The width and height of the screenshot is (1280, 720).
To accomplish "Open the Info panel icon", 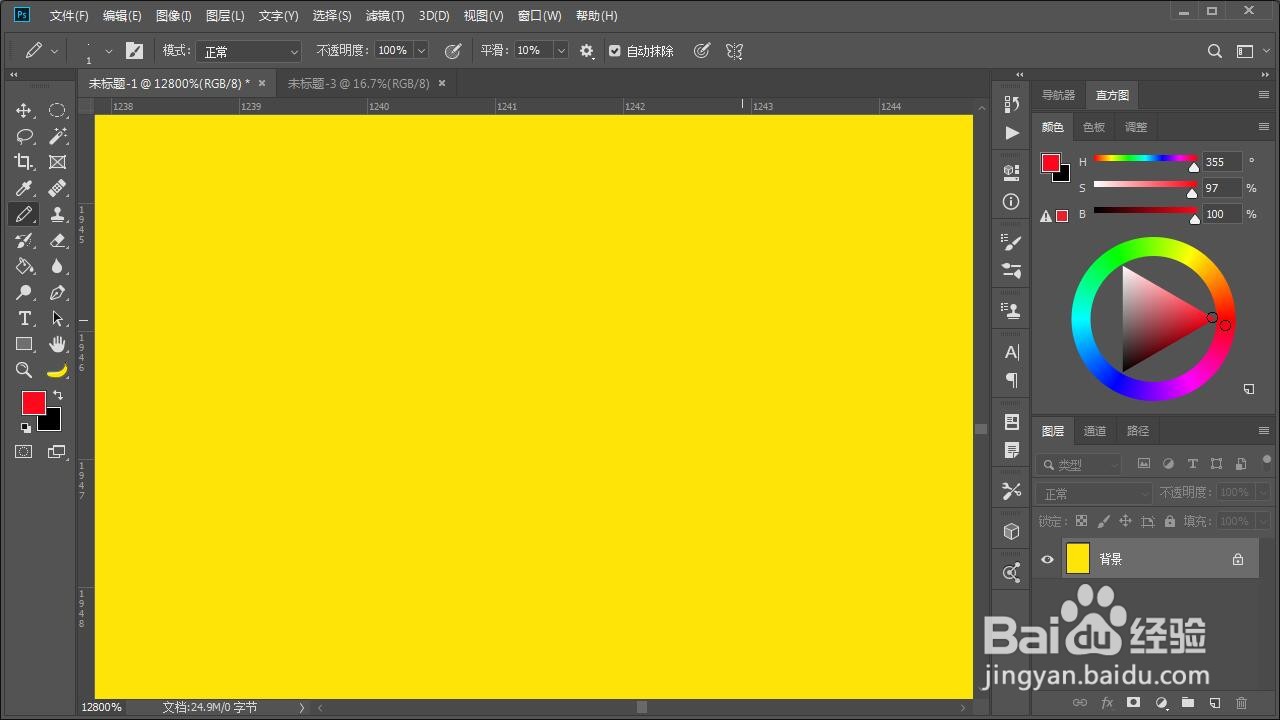I will pyautogui.click(x=1011, y=201).
